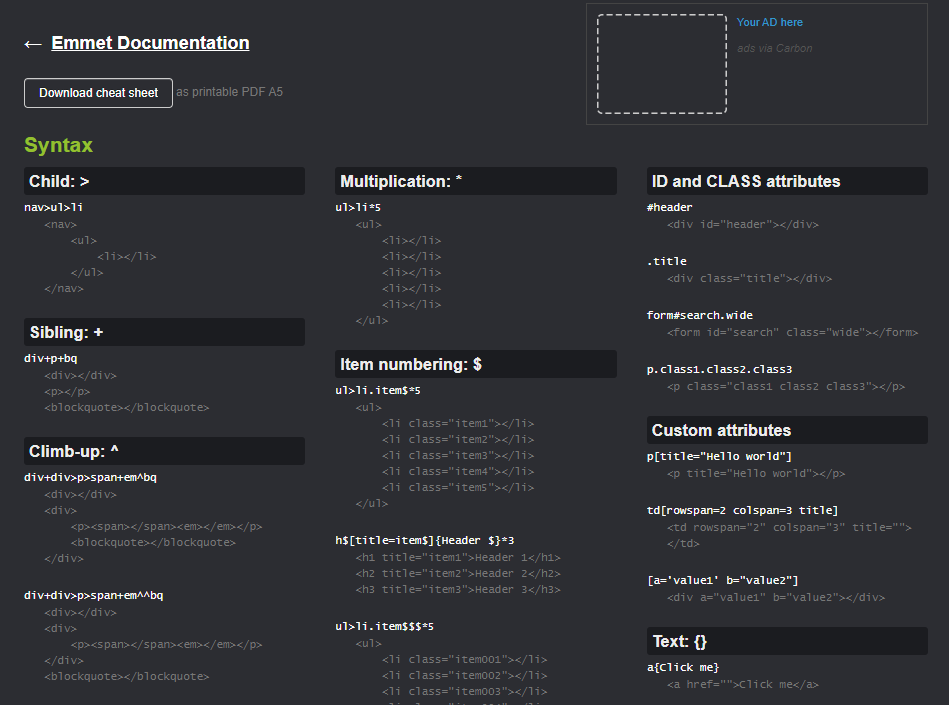Image resolution: width=949 pixels, height=705 pixels.
Task: Click the <p title="Hello world"></p> output
Action: 756,474
